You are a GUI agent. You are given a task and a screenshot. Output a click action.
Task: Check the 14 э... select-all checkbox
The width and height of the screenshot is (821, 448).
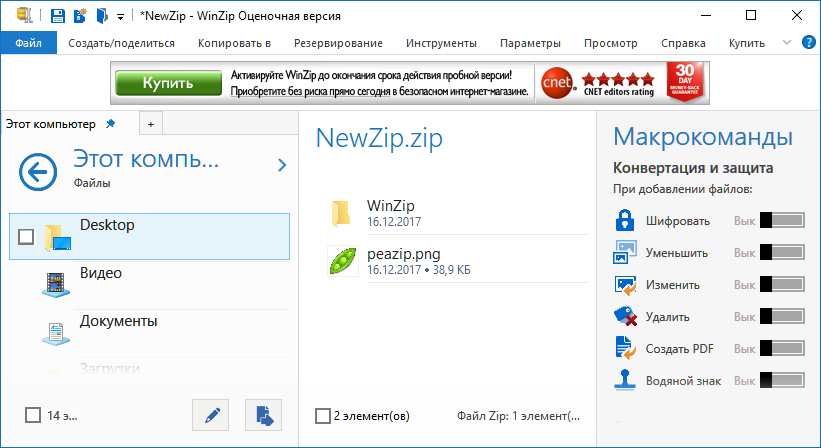(x=33, y=415)
